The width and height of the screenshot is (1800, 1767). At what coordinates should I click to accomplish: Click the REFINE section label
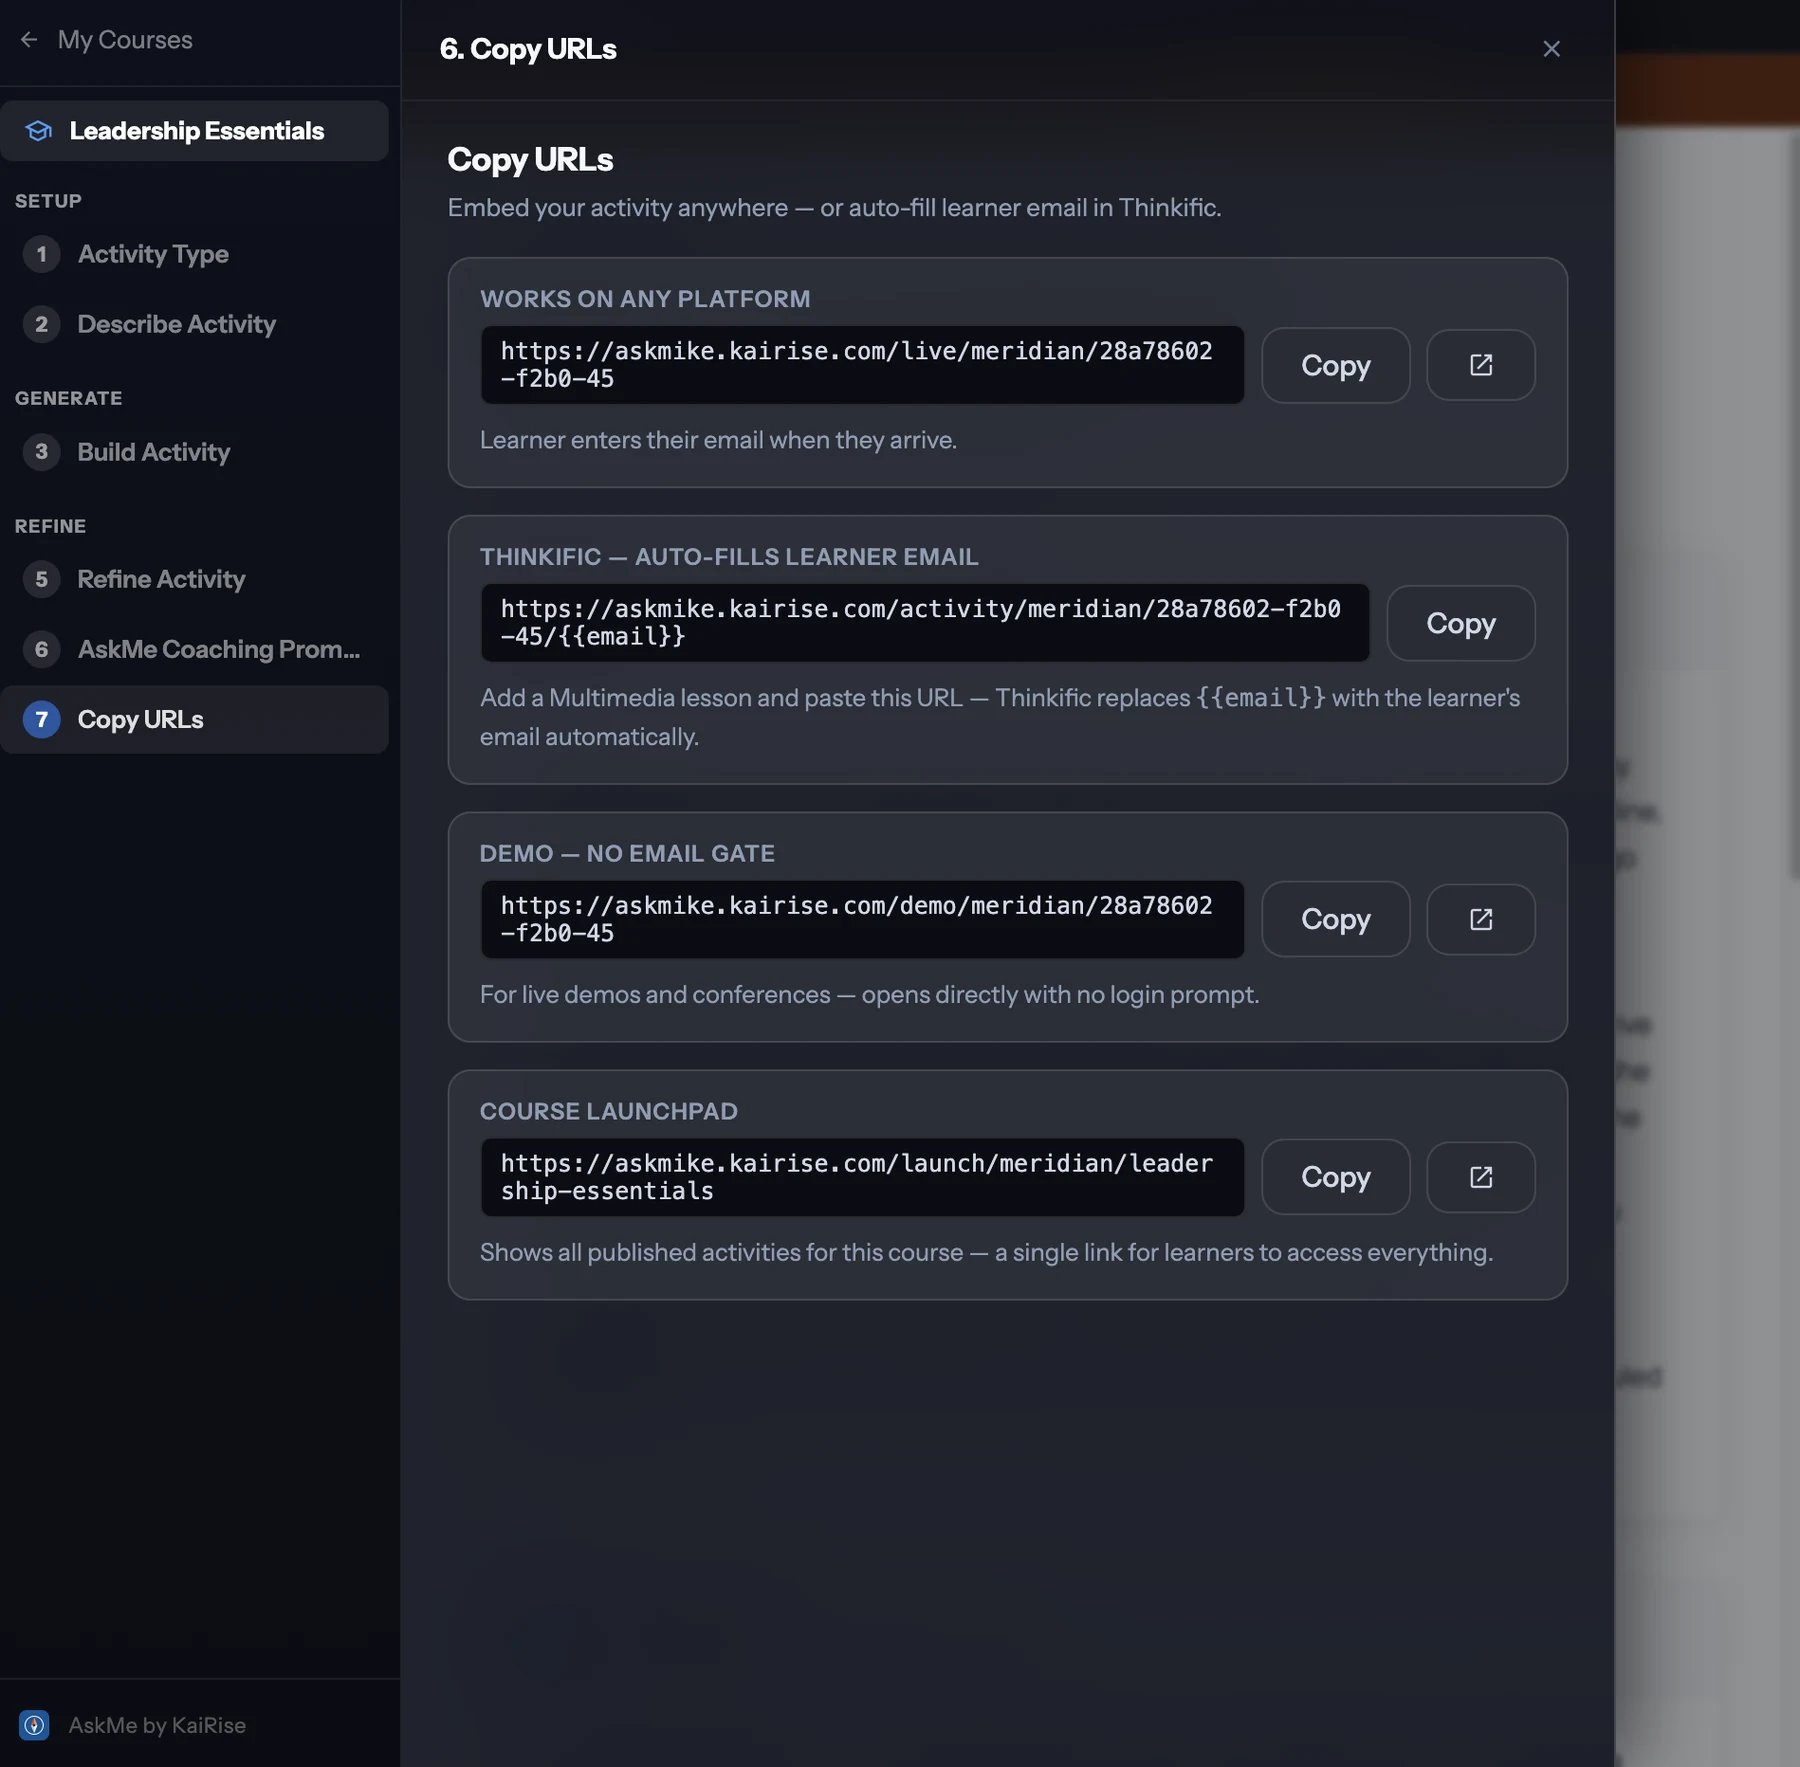[50, 526]
